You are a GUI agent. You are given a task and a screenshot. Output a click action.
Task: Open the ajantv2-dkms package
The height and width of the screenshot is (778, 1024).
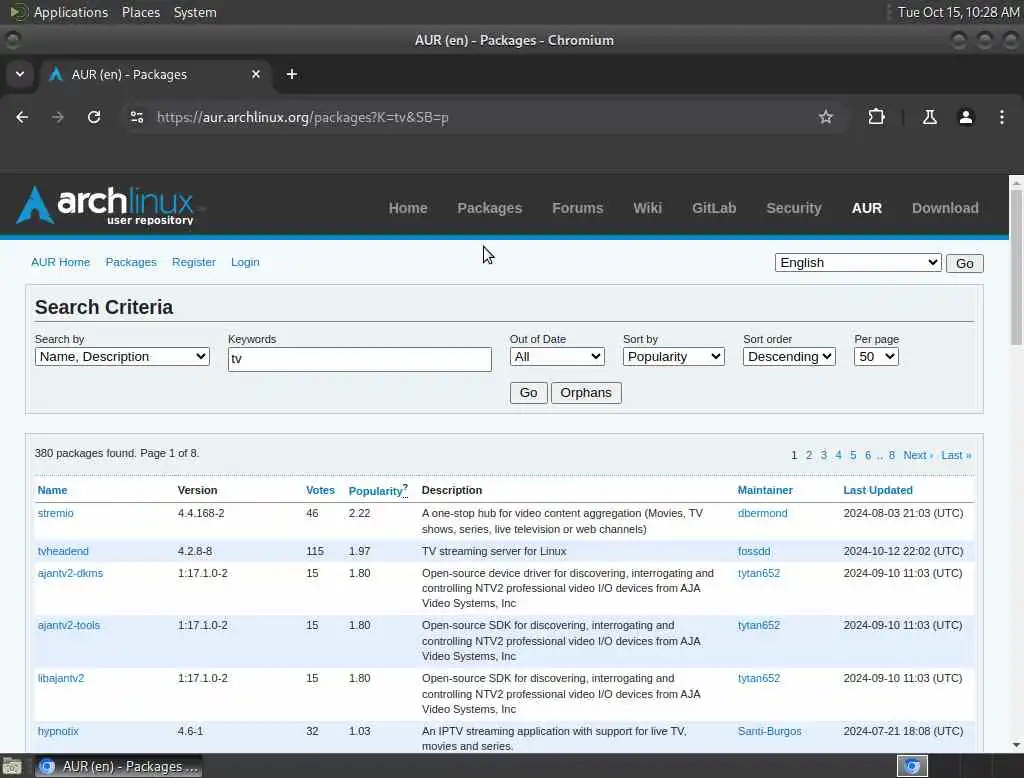click(x=70, y=573)
